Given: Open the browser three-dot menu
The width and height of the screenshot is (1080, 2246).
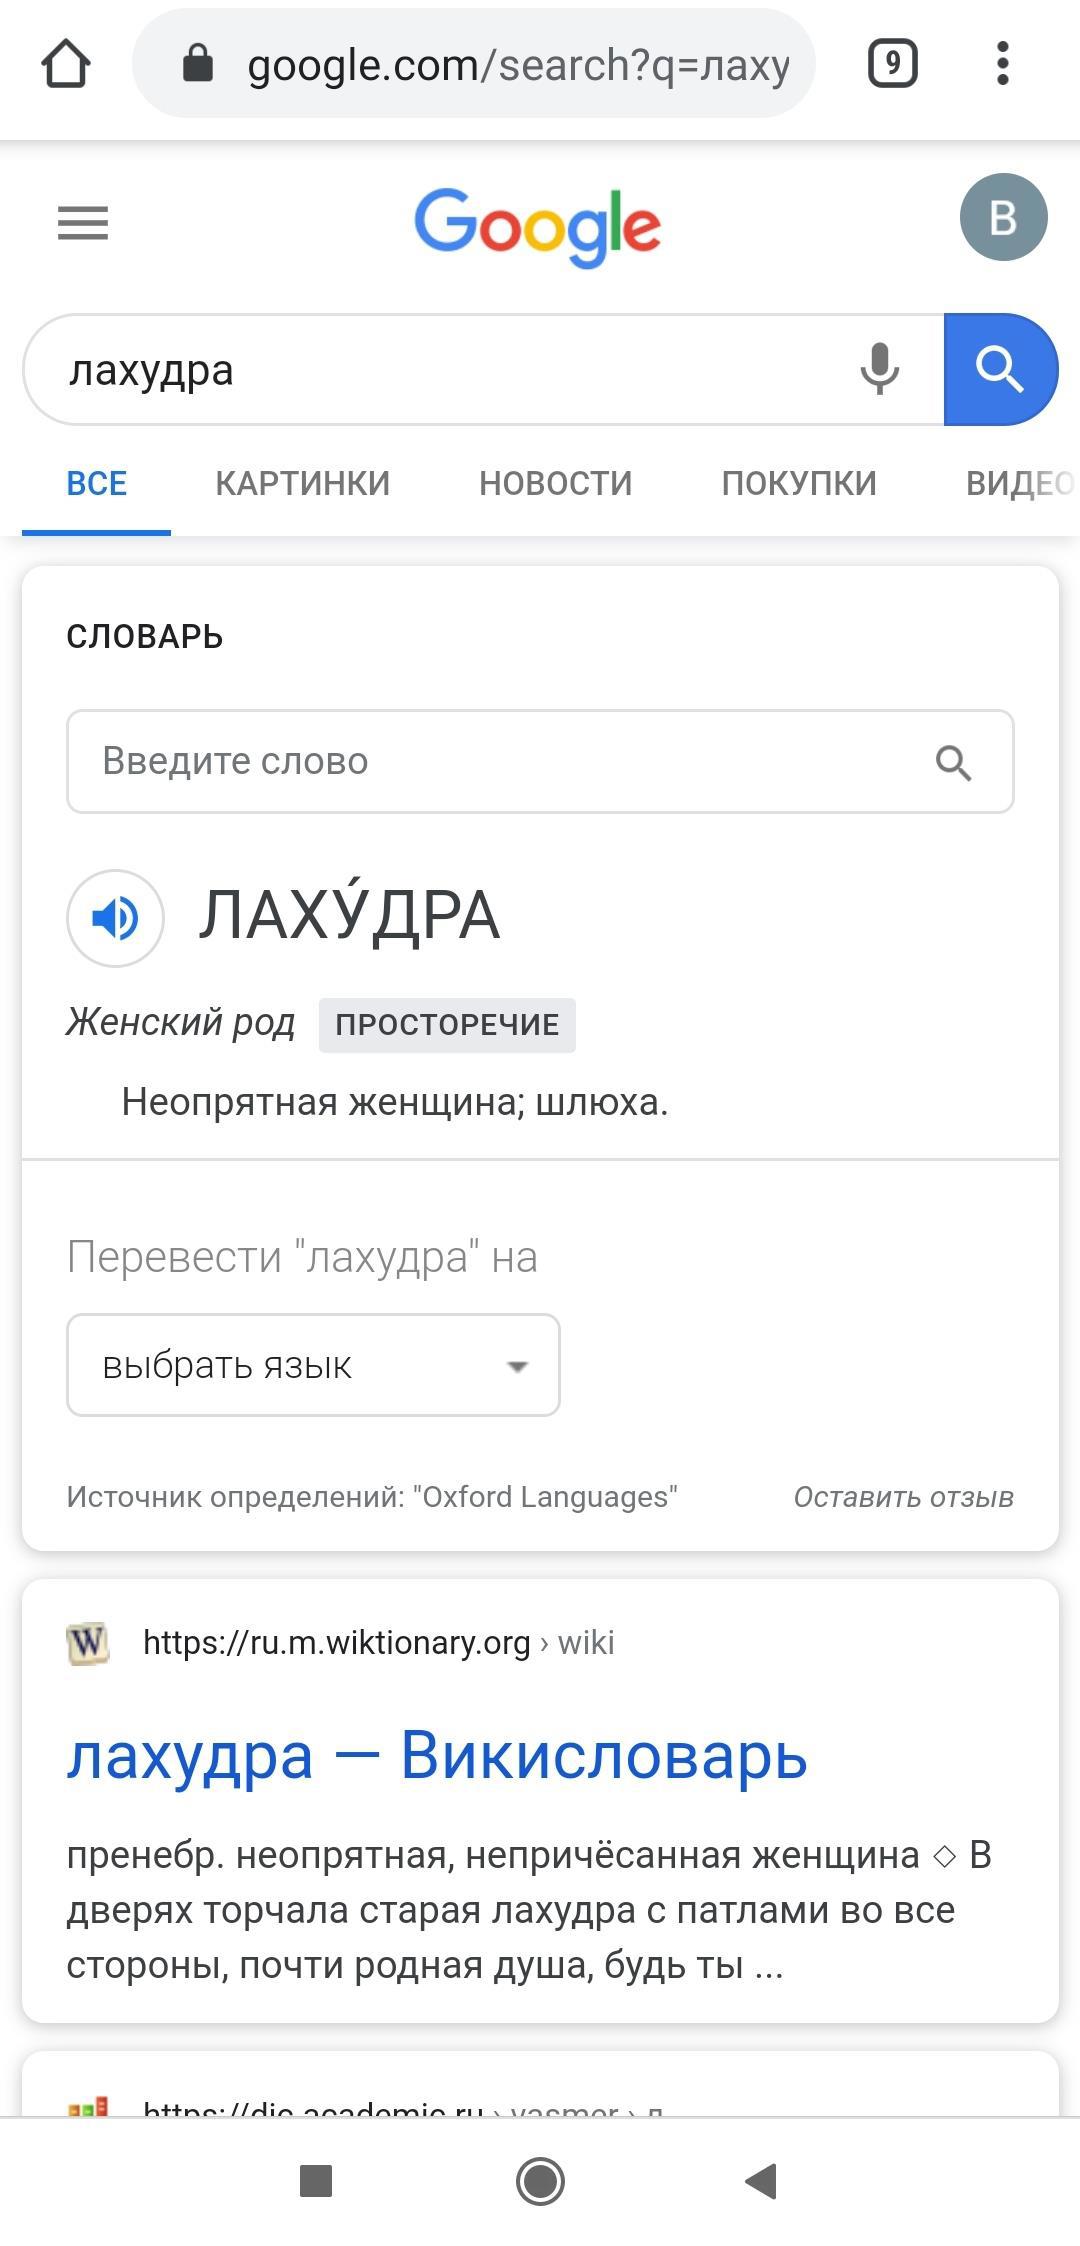Looking at the screenshot, I should (x=1002, y=65).
